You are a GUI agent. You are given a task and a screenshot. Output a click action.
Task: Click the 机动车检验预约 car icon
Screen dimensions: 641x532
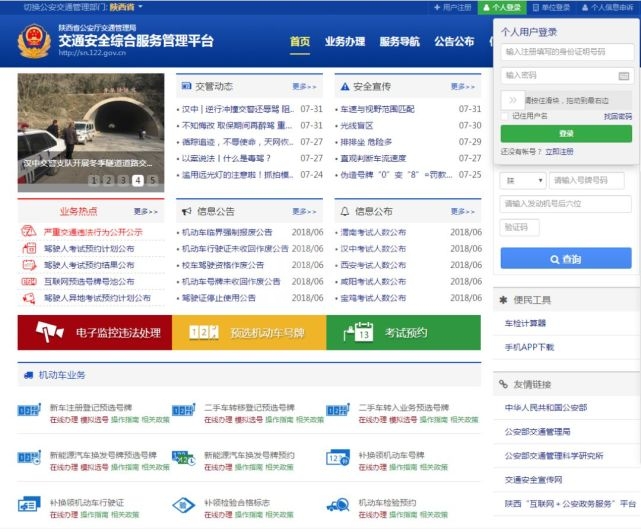pos(337,504)
